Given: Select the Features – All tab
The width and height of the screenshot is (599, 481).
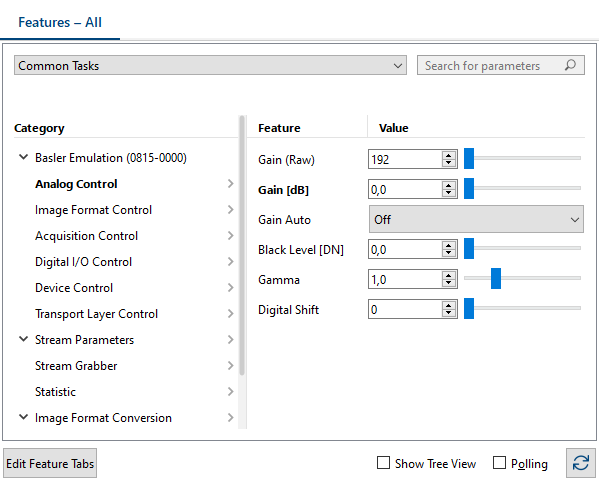Looking at the screenshot, I should (x=60, y=22).
